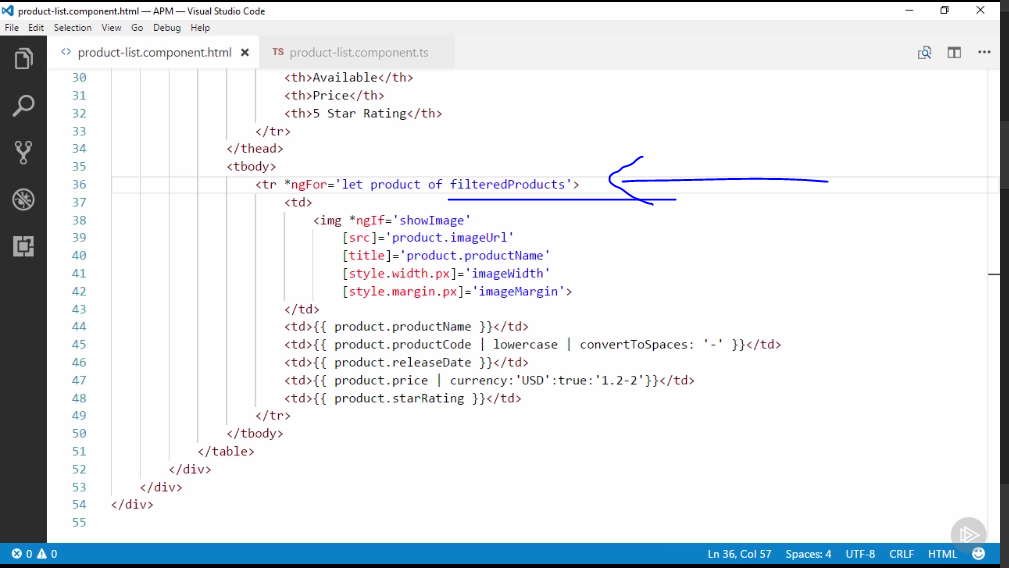
Task: Click line number 36 in gutter
Action: point(79,185)
